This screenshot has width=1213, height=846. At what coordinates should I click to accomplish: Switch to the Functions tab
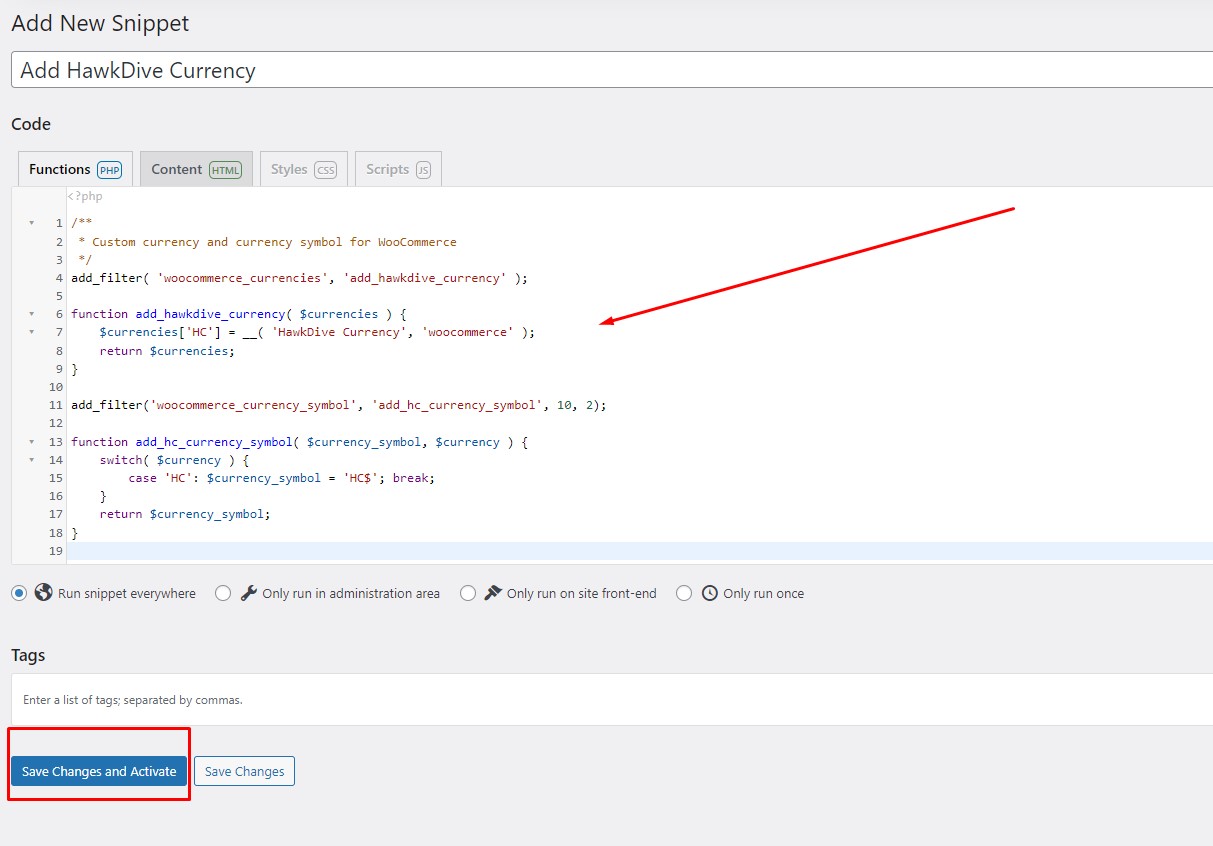coord(74,170)
